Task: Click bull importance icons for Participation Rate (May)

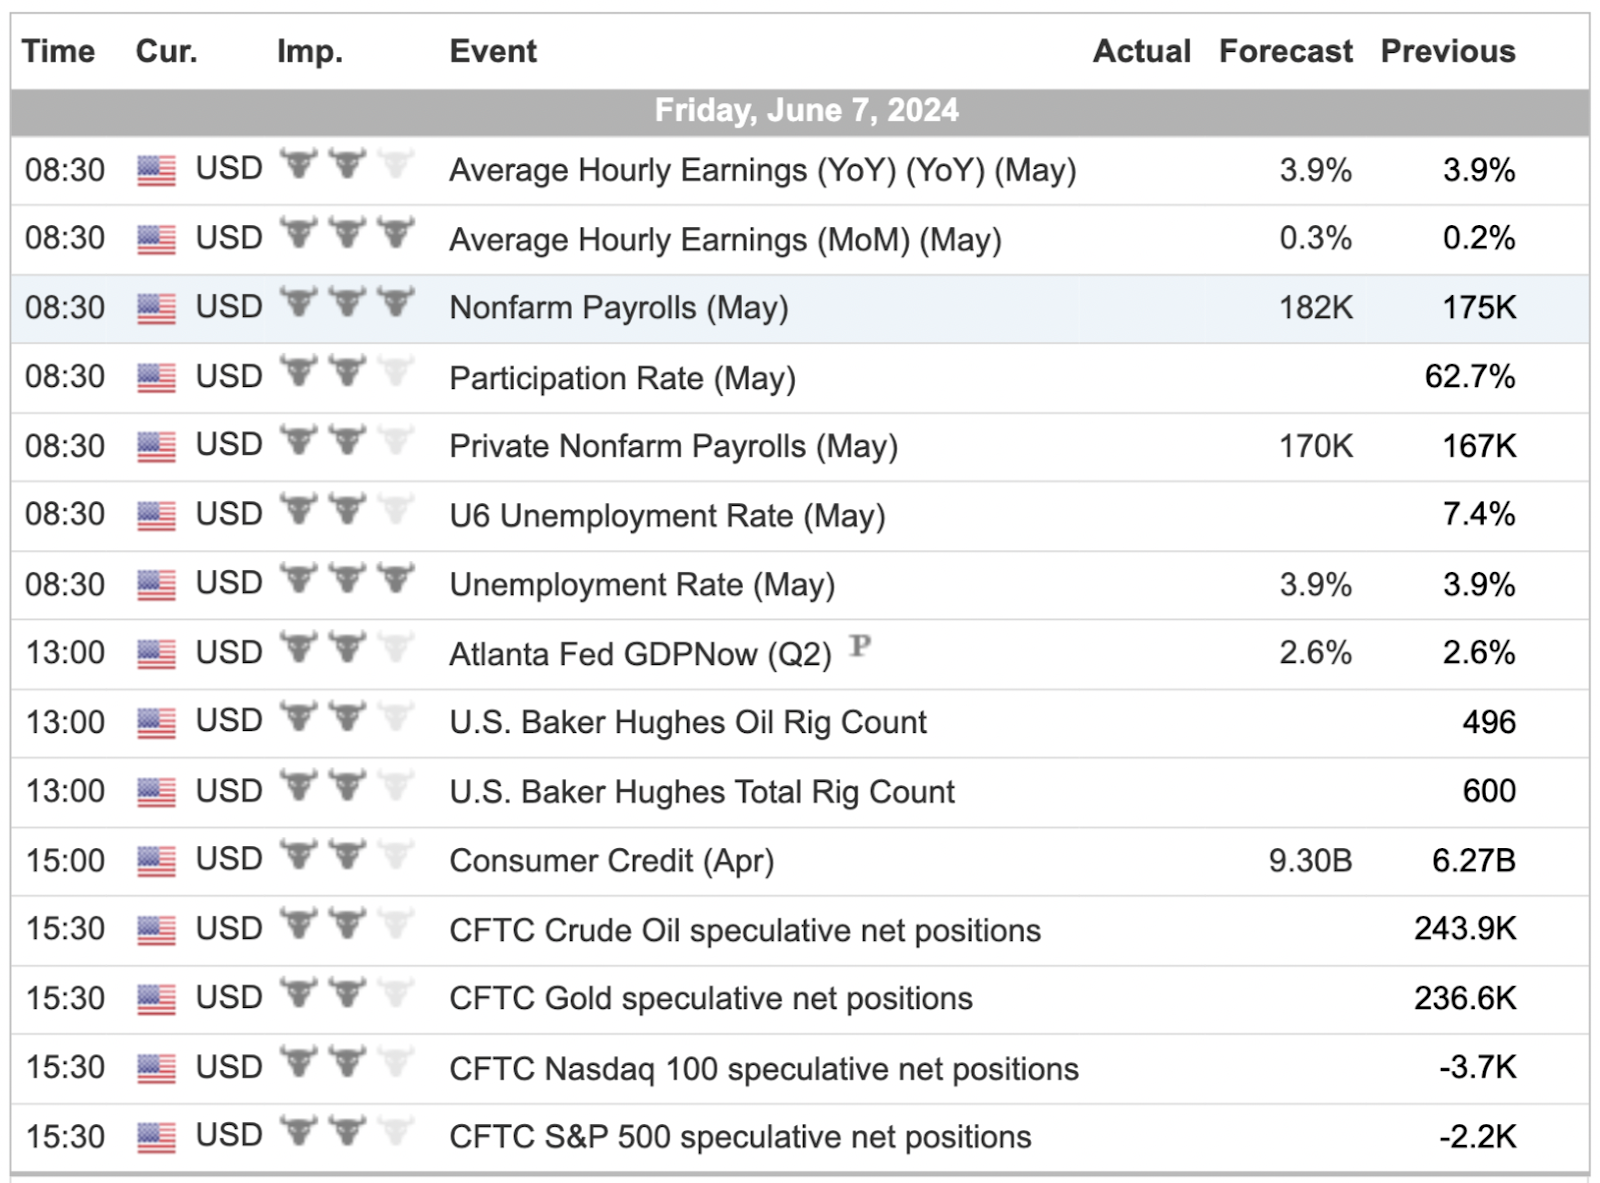Action: click(x=347, y=373)
